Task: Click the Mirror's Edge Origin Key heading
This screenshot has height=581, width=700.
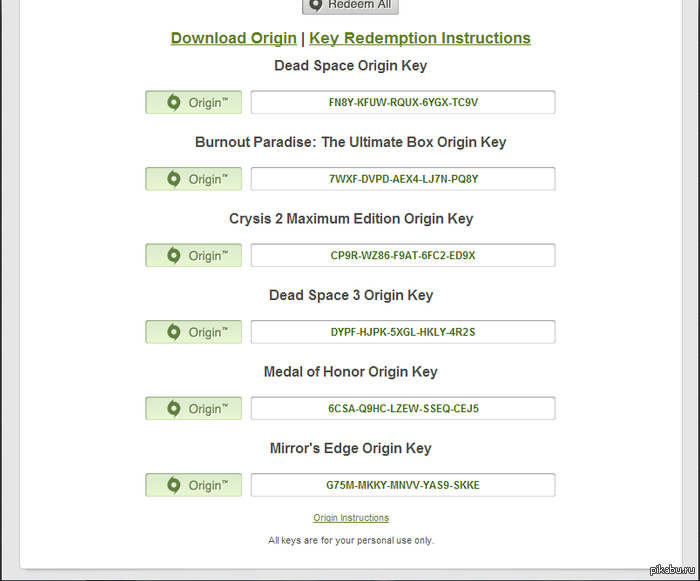Action: pyautogui.click(x=351, y=448)
